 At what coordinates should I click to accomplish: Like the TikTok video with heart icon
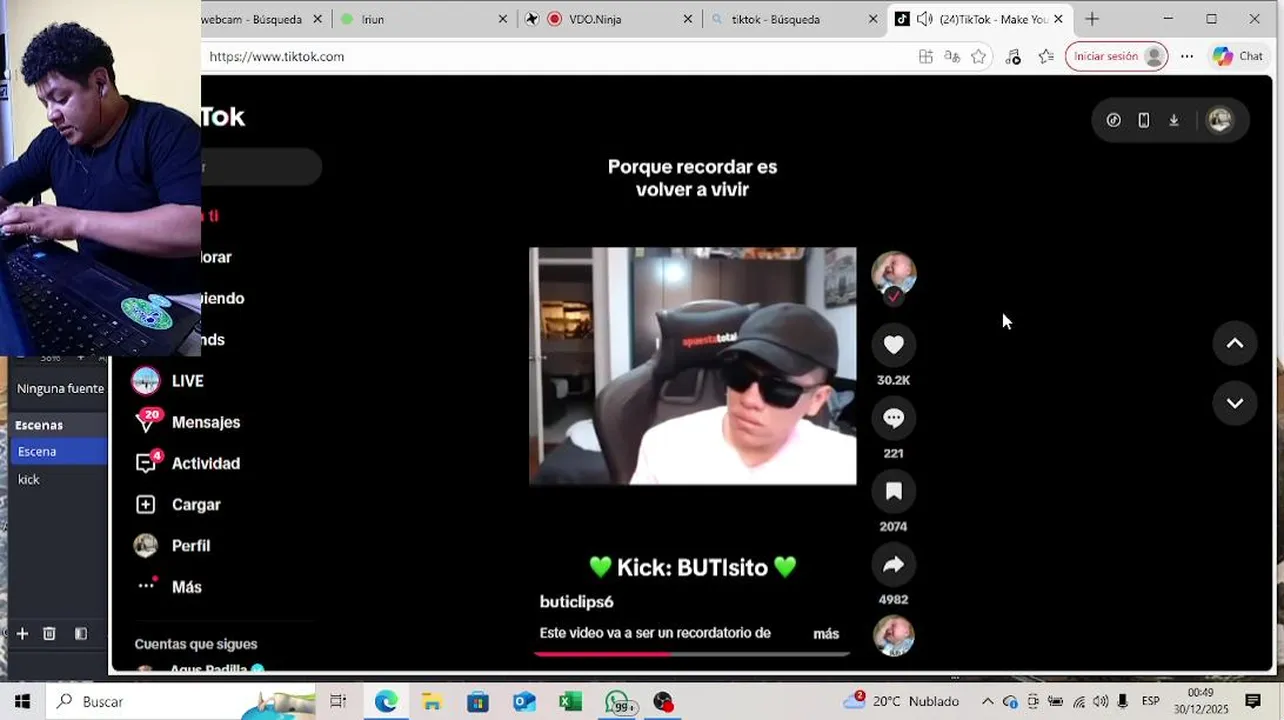point(893,345)
